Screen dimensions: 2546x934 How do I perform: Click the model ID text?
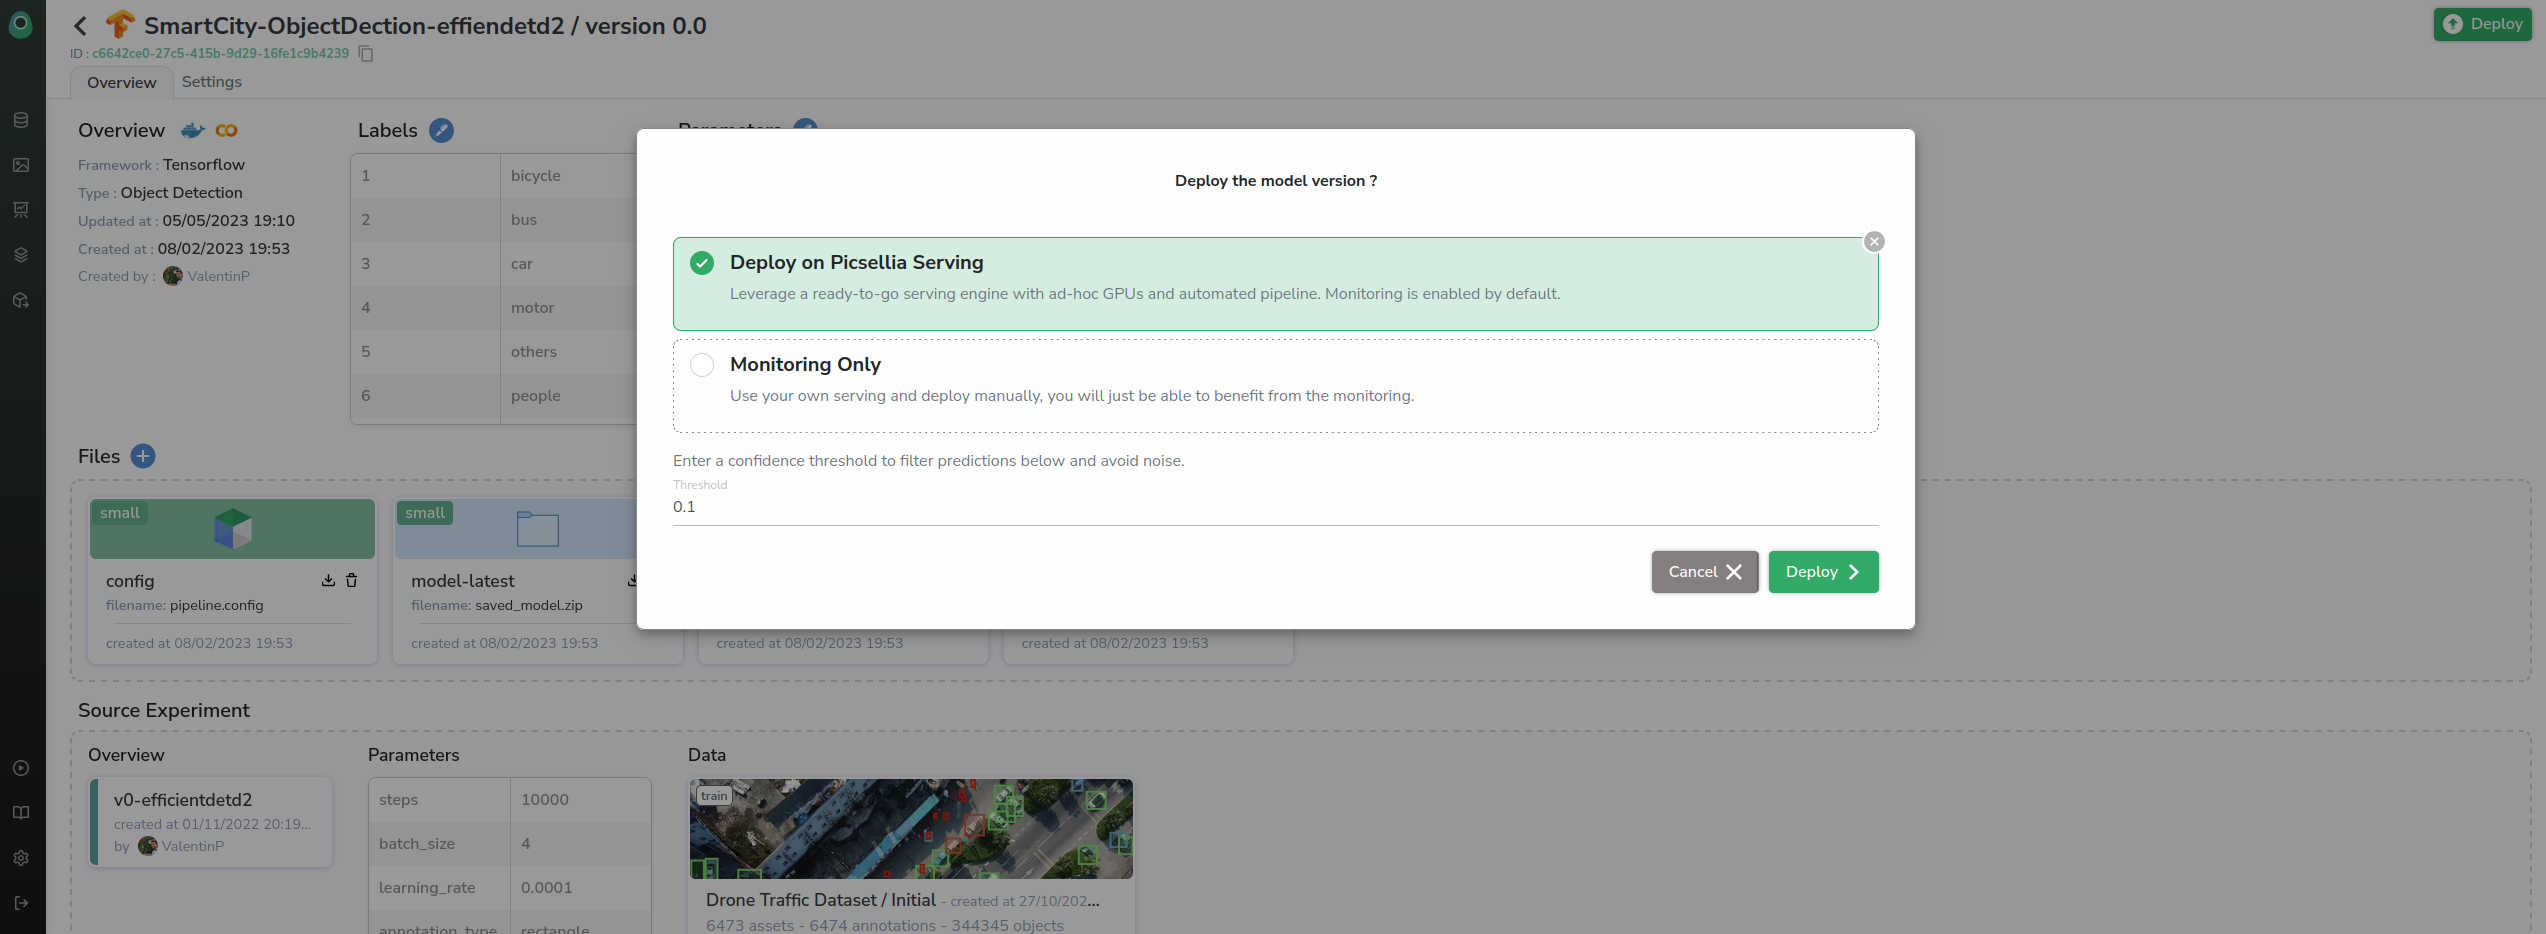tap(220, 53)
